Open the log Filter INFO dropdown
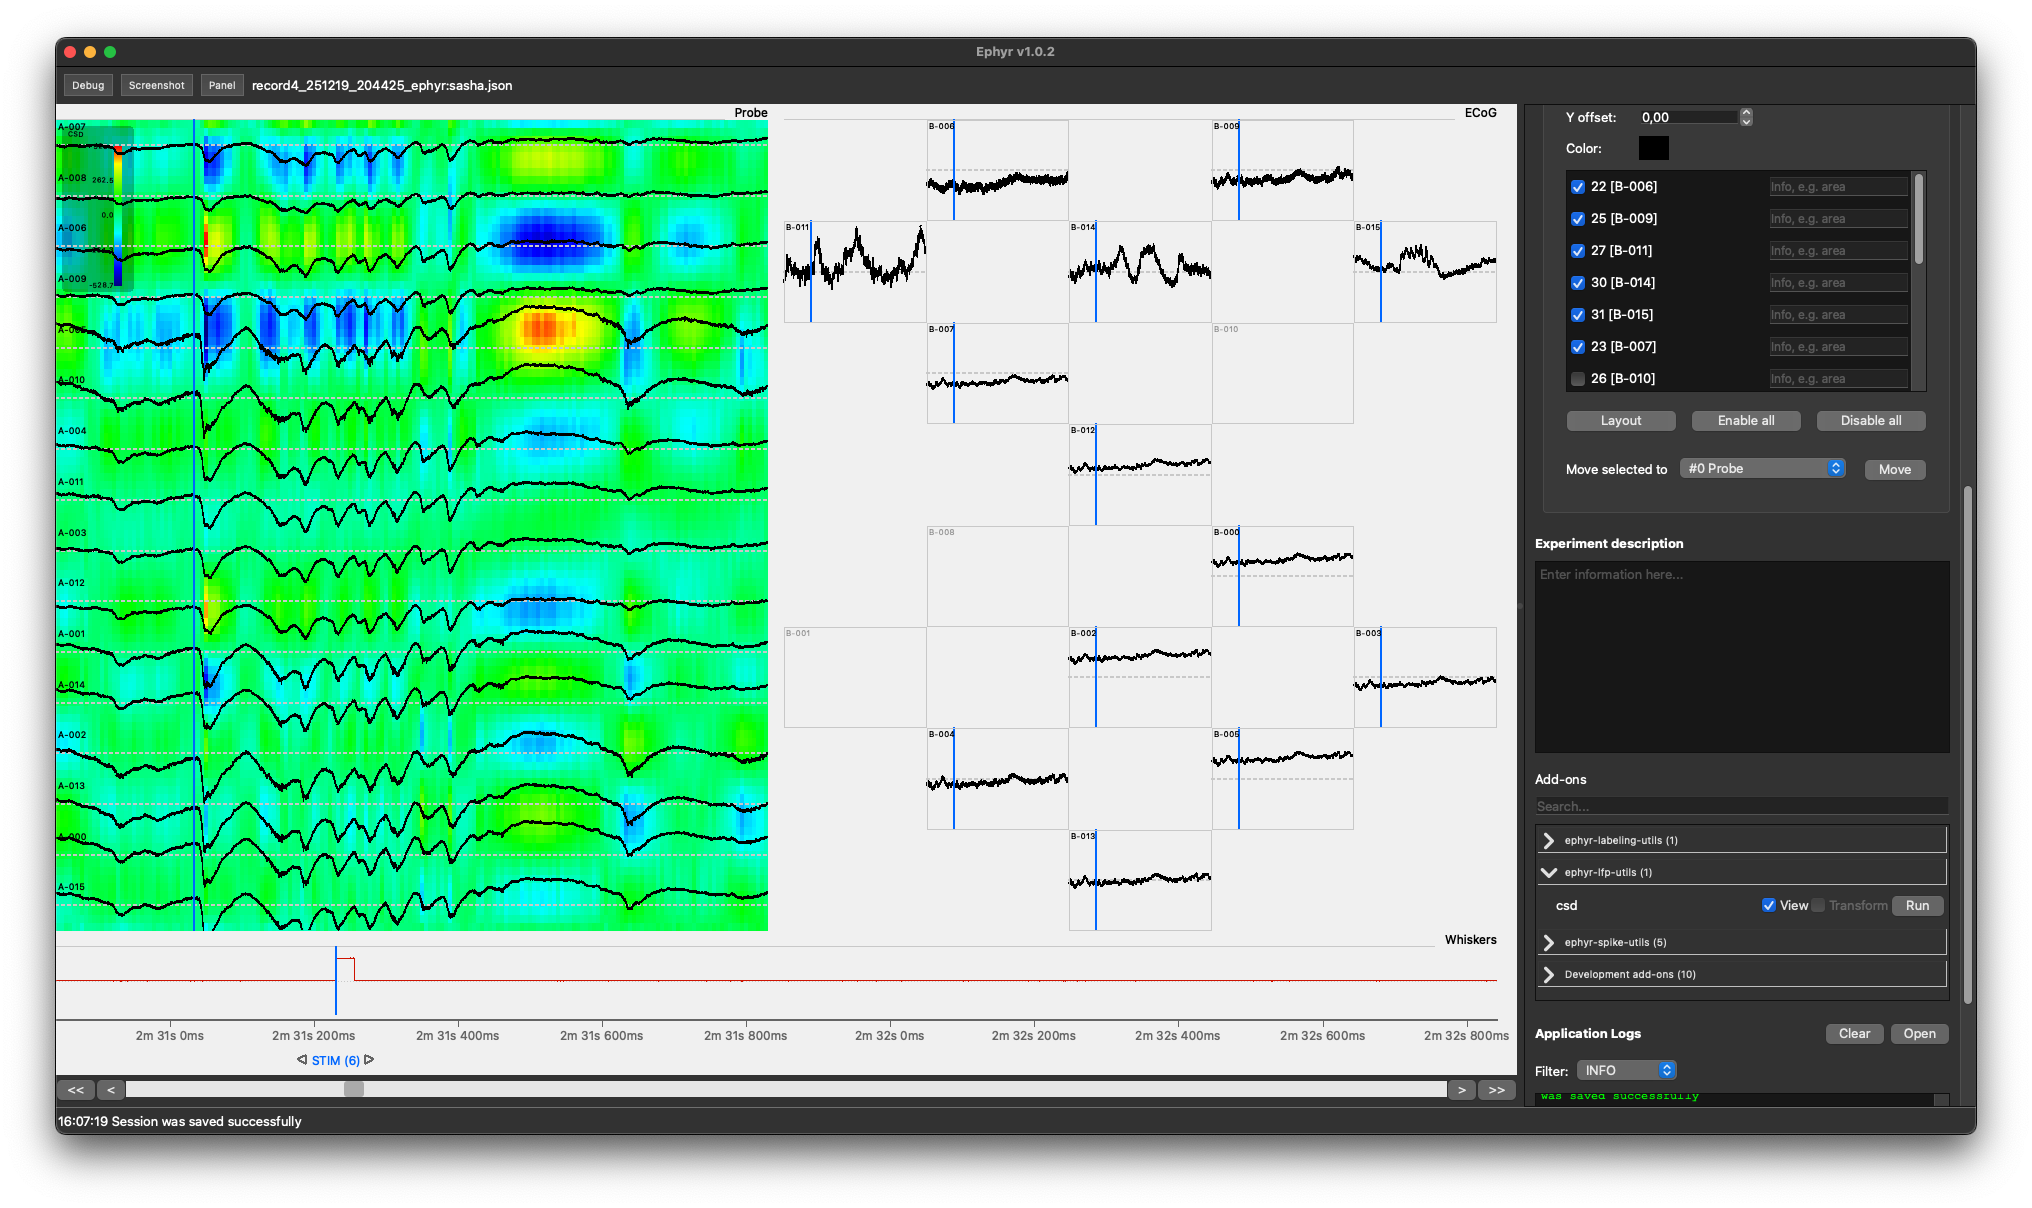2032x1208 pixels. pyautogui.click(x=1627, y=1070)
